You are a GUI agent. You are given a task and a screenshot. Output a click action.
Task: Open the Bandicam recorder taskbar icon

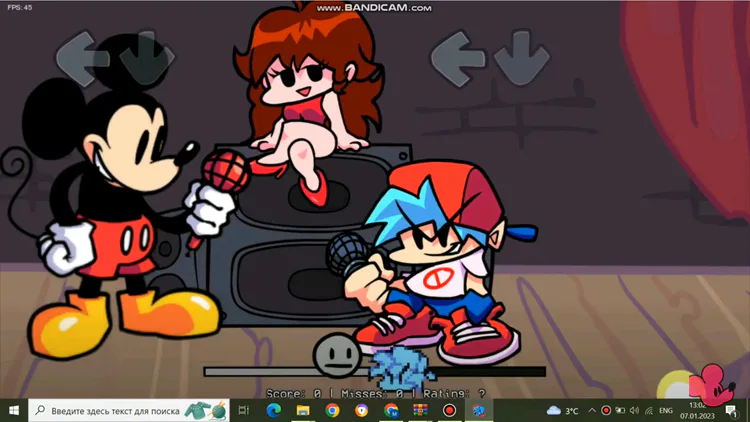pos(449,411)
